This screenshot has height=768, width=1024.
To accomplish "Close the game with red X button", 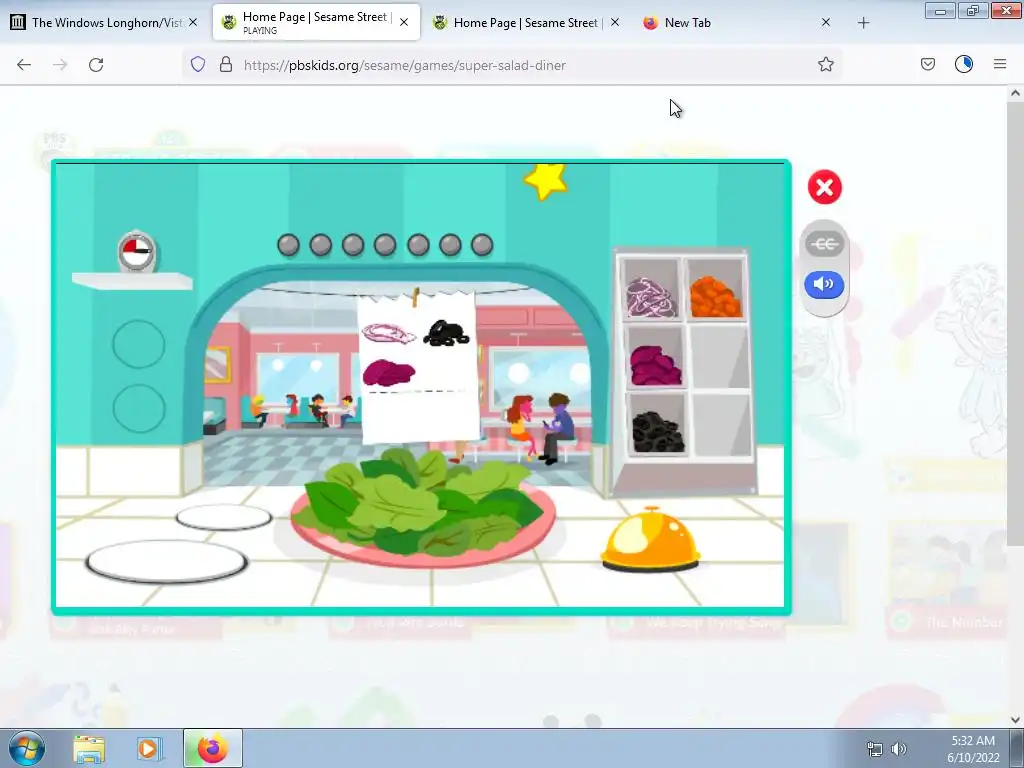I will click(824, 187).
